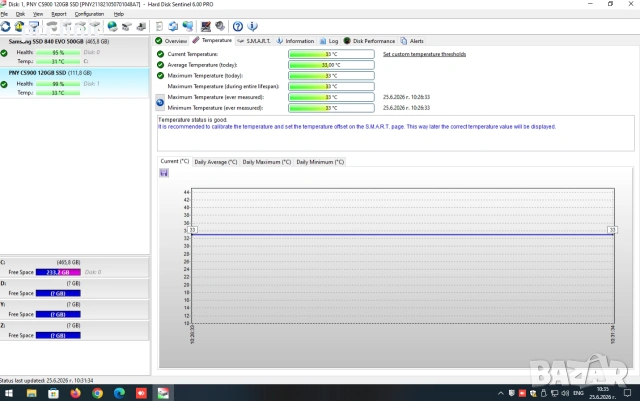
Task: Open Firefox from the taskbar
Action: click(x=76, y=393)
